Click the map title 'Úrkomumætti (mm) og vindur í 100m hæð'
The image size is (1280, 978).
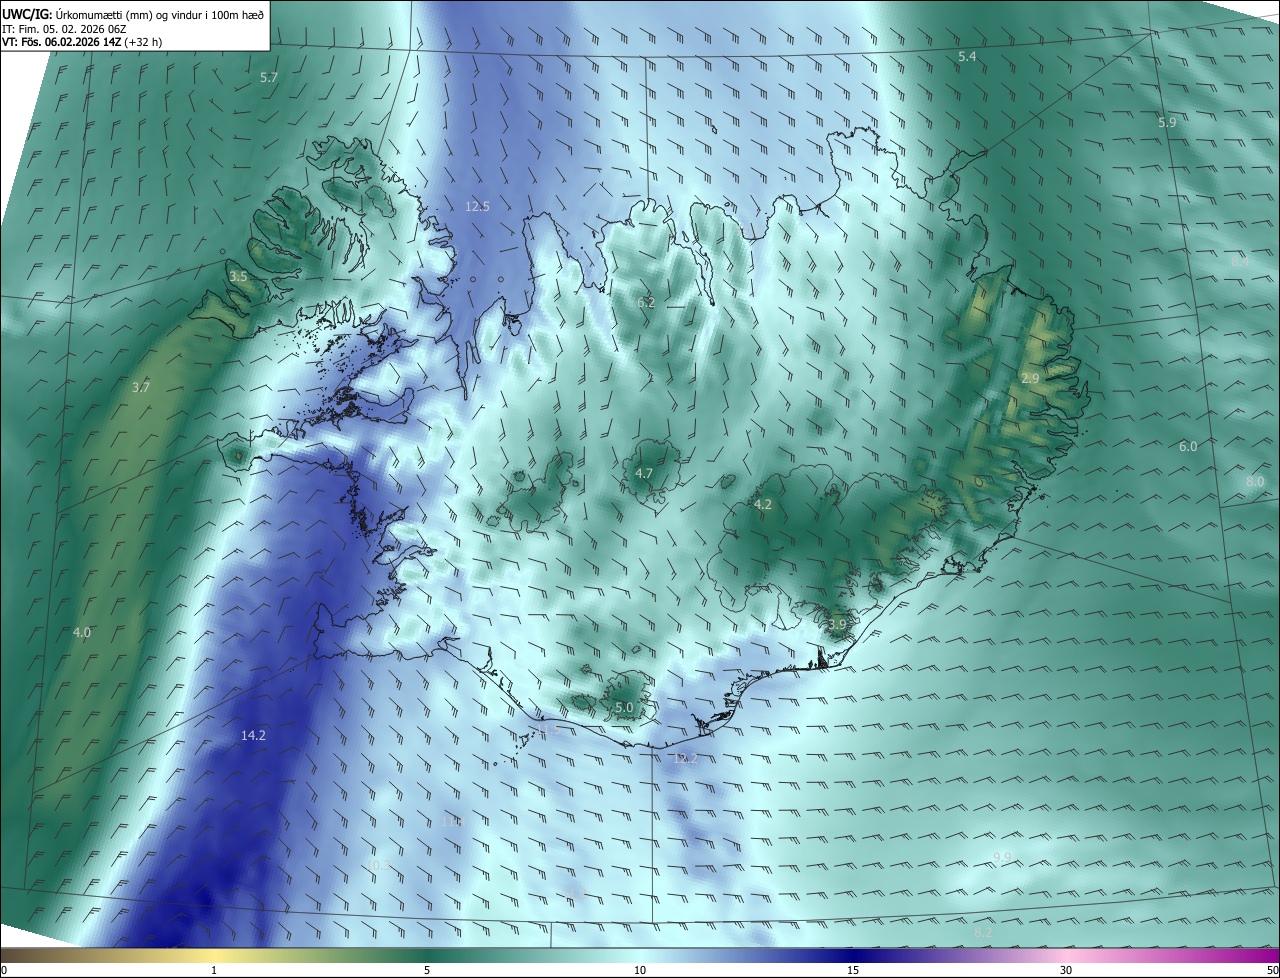click(x=159, y=15)
